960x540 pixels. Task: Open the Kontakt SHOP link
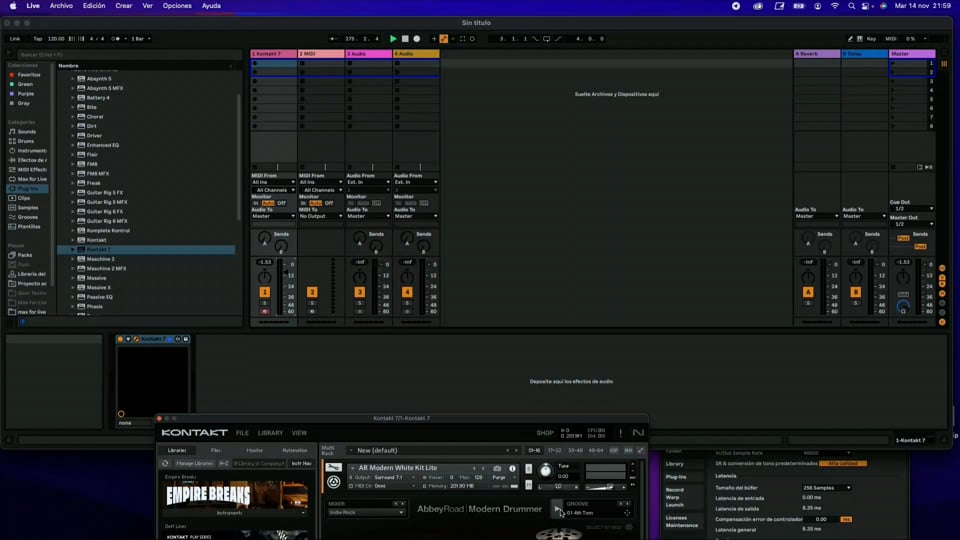pyautogui.click(x=545, y=433)
